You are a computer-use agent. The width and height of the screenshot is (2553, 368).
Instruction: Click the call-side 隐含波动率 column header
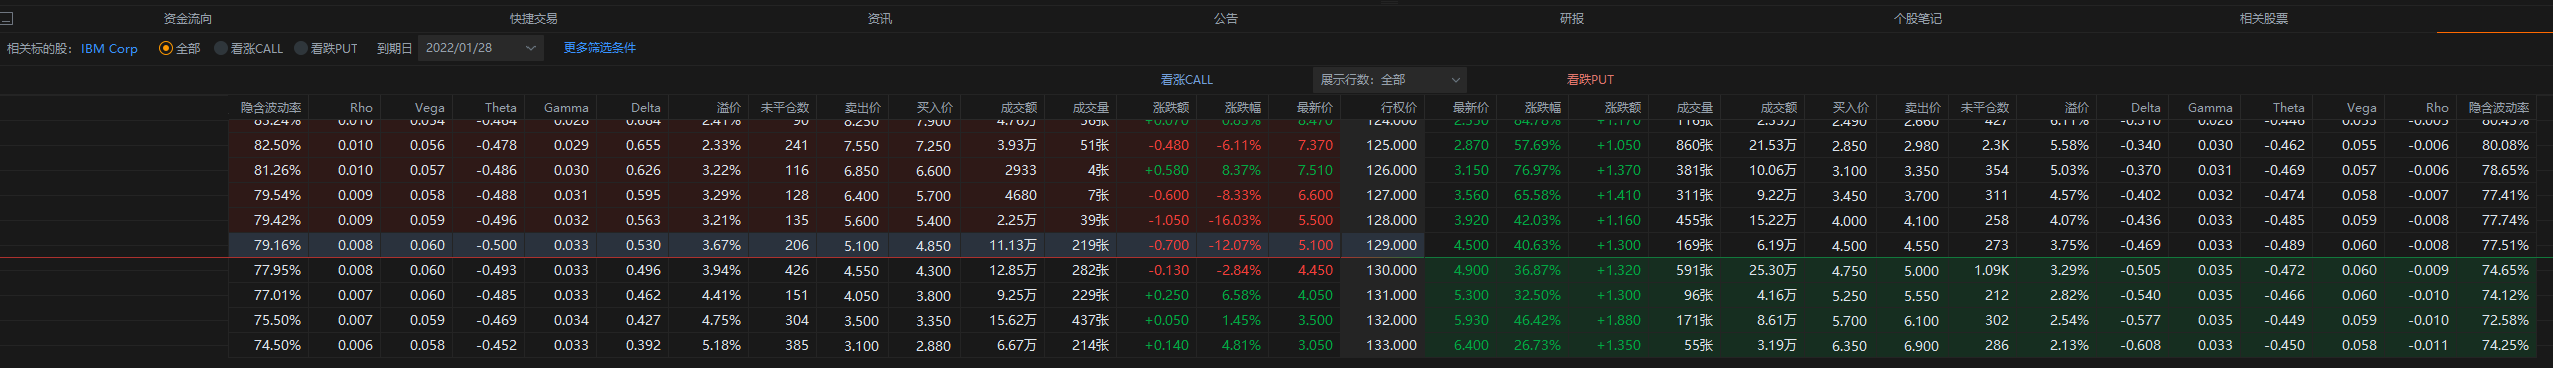[x=271, y=107]
